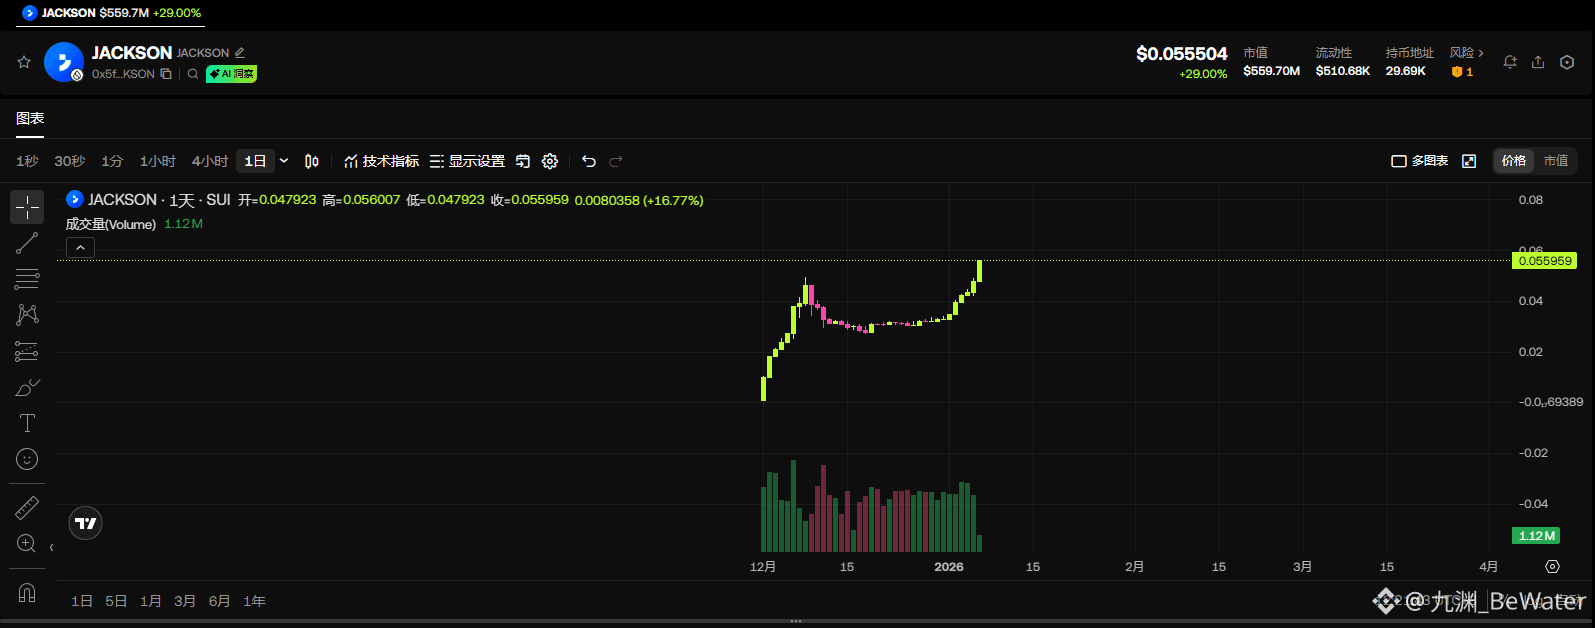Edit the JACKSON name with the pencil icon
This screenshot has height=628, width=1595.
[239, 52]
